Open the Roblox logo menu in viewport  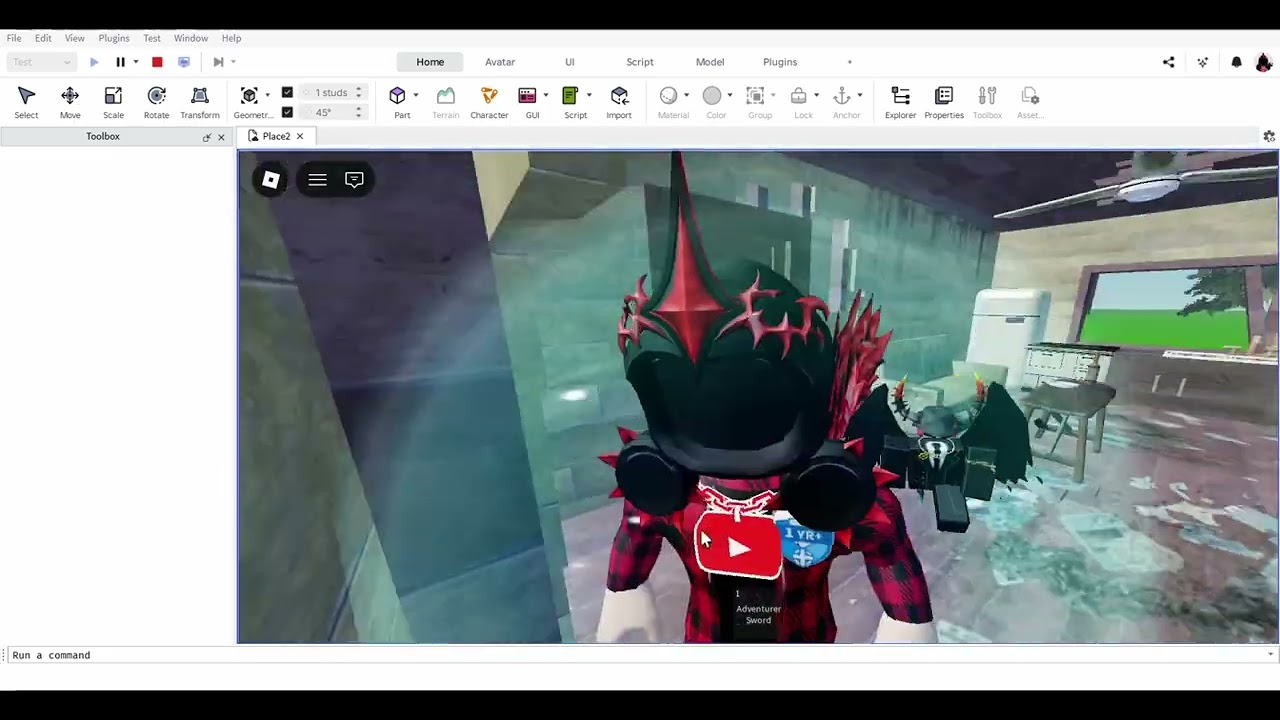tap(270, 180)
